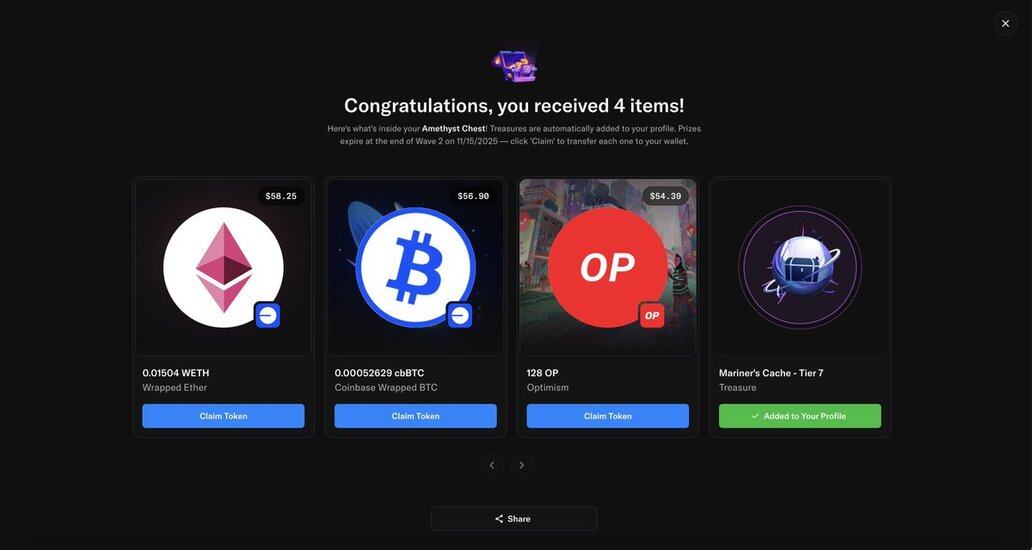Click the Mariner's Cache - Tier 7 title
Screen dimensions: 1032x550
[771, 373]
